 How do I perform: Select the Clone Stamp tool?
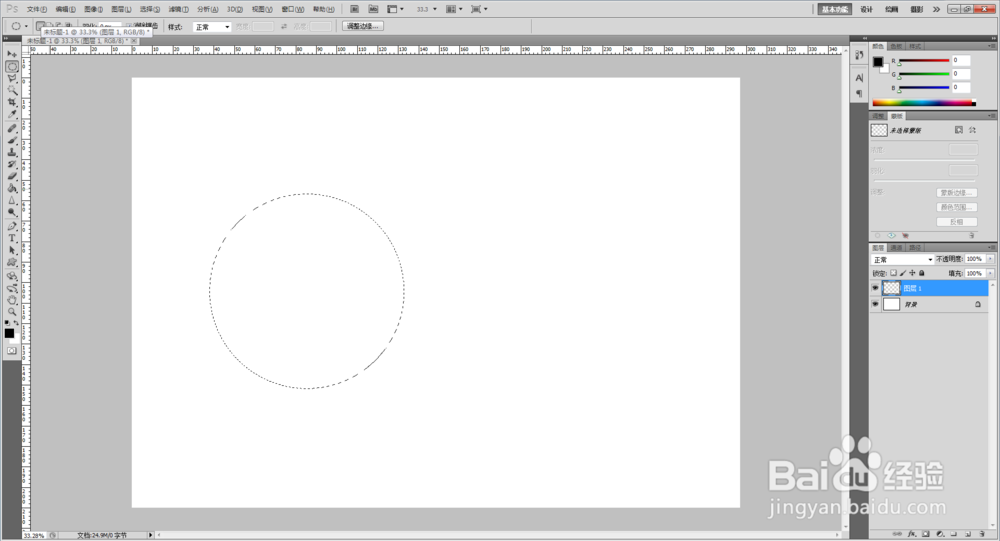pos(11,152)
